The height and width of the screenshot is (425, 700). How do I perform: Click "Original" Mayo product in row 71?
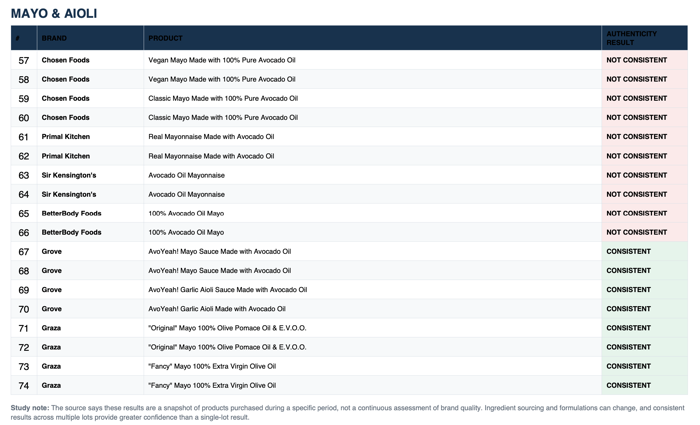tap(227, 328)
